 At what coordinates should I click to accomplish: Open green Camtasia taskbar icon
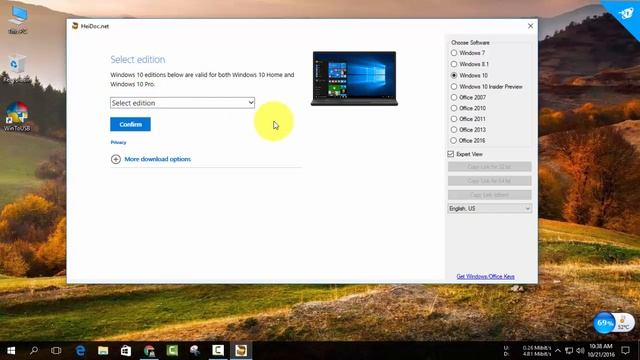click(172, 350)
